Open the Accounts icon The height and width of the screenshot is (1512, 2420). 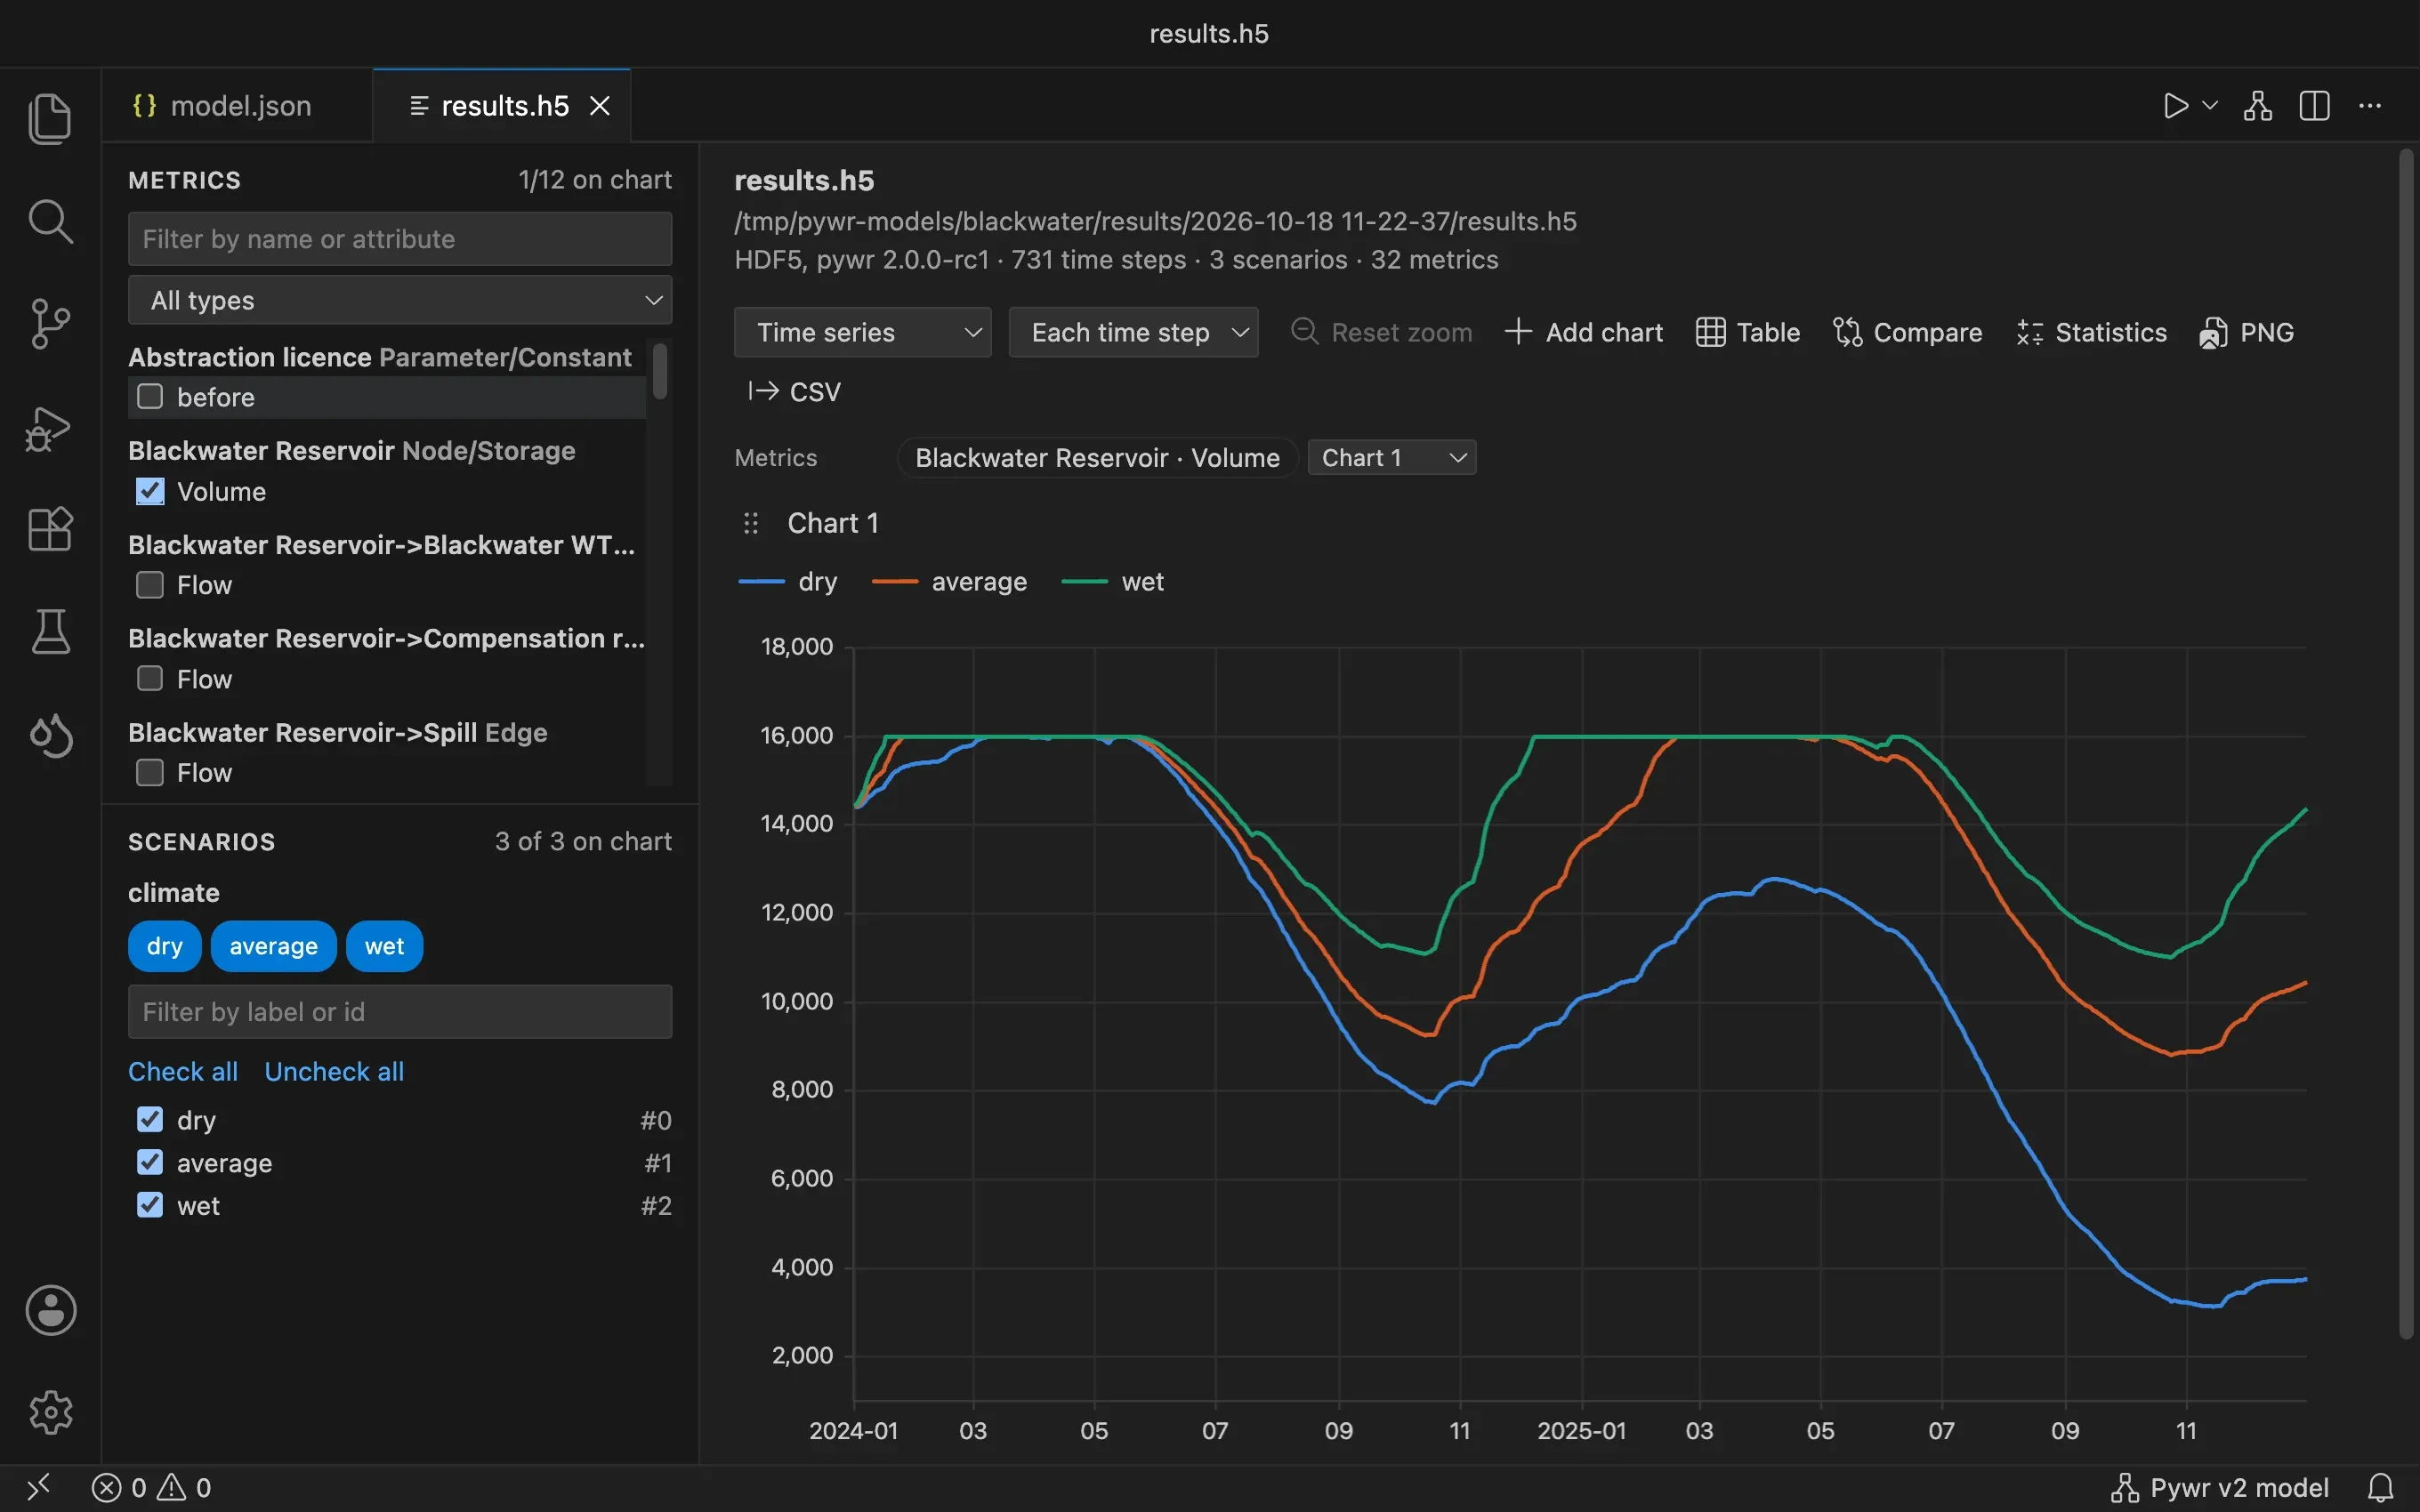coord(50,1310)
